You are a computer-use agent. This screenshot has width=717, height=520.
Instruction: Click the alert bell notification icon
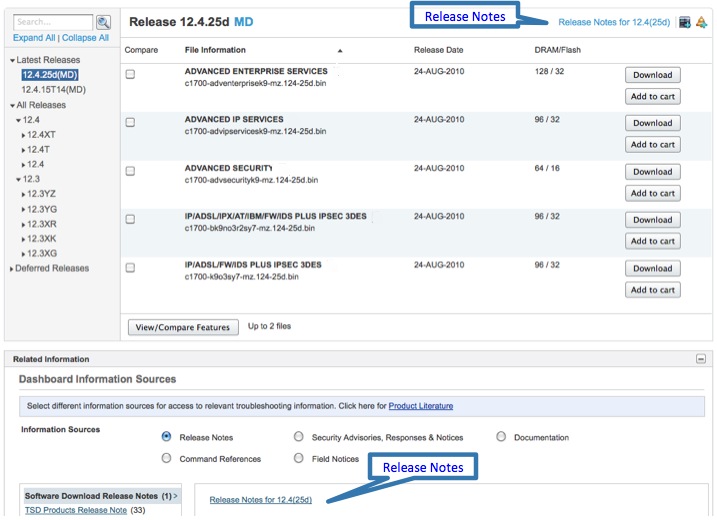tap(701, 22)
